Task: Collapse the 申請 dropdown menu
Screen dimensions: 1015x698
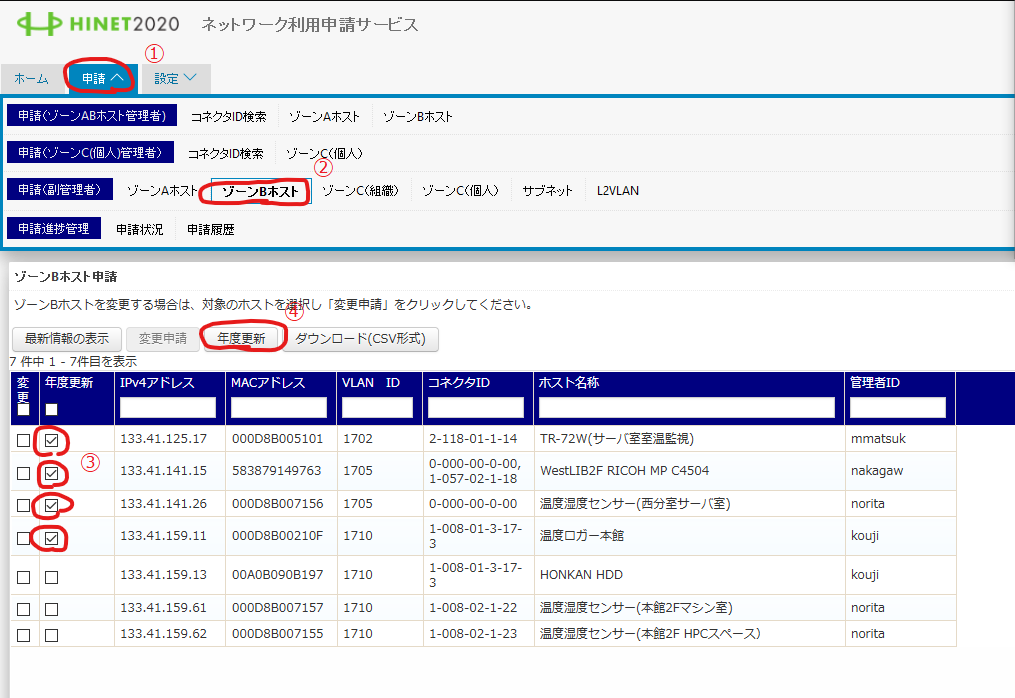Action: pos(102,78)
